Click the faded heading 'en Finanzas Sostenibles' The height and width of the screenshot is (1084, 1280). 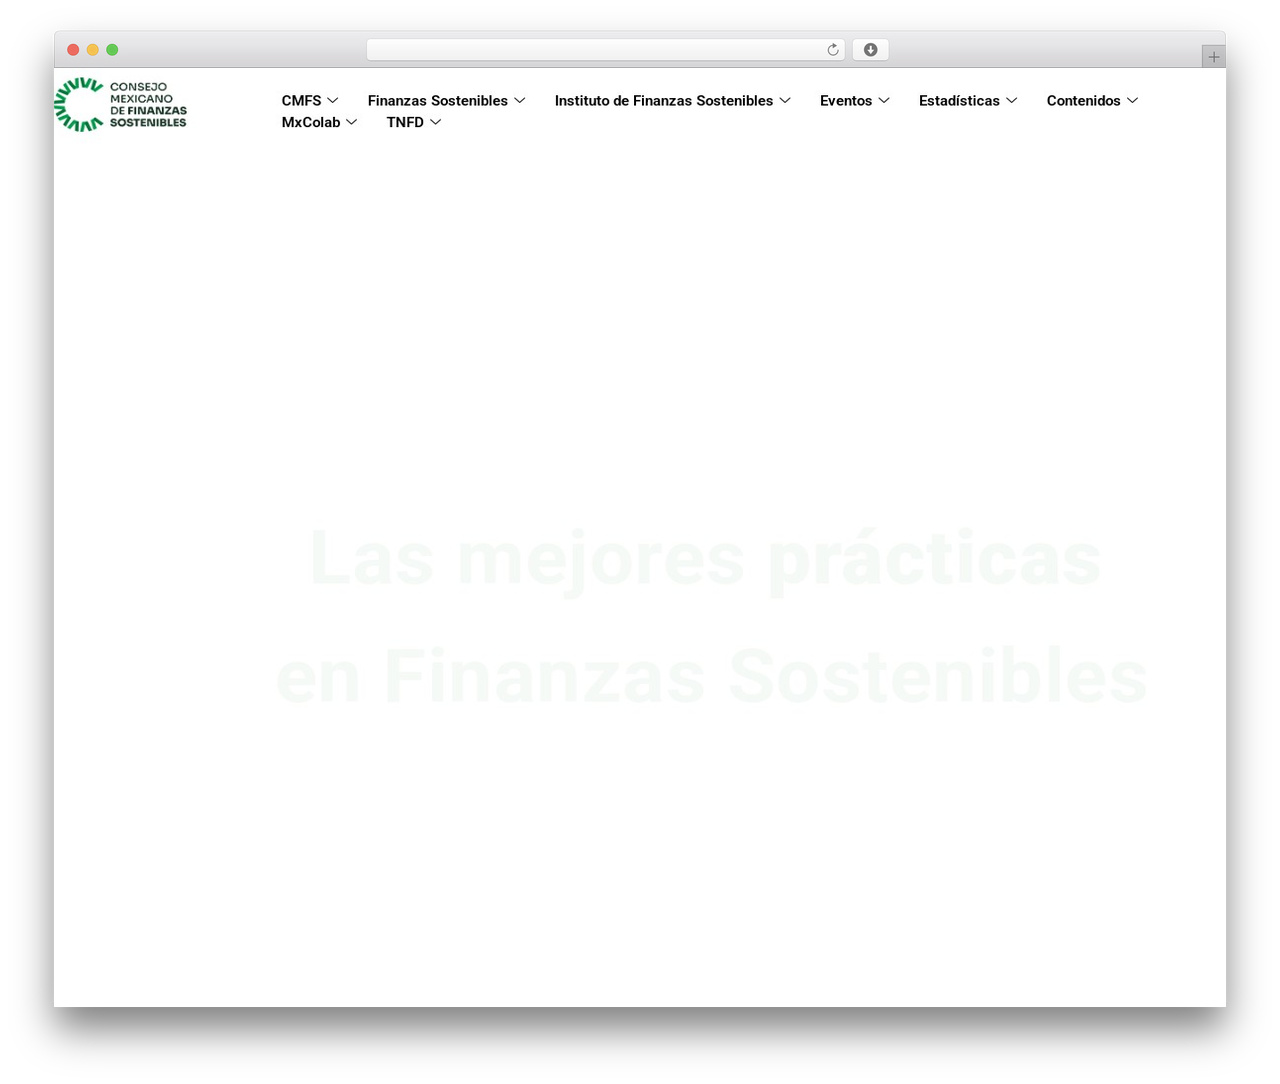point(711,677)
